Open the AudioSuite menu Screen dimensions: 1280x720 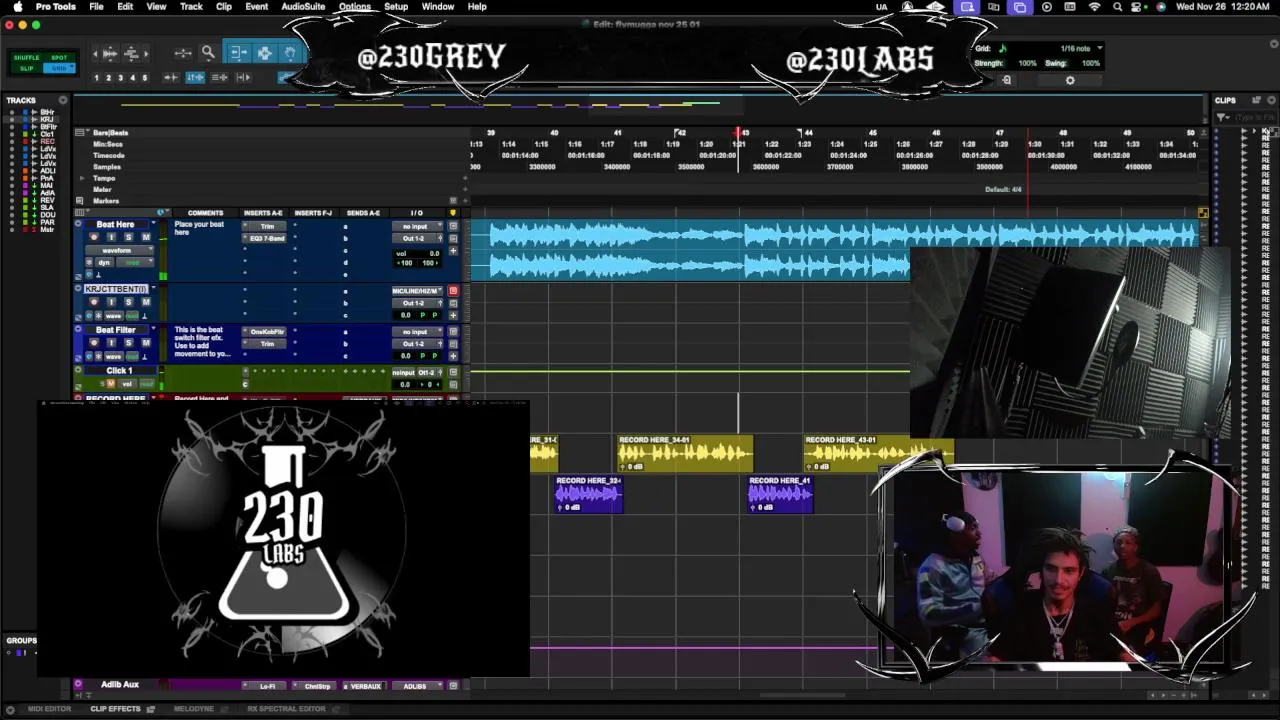[x=303, y=7]
